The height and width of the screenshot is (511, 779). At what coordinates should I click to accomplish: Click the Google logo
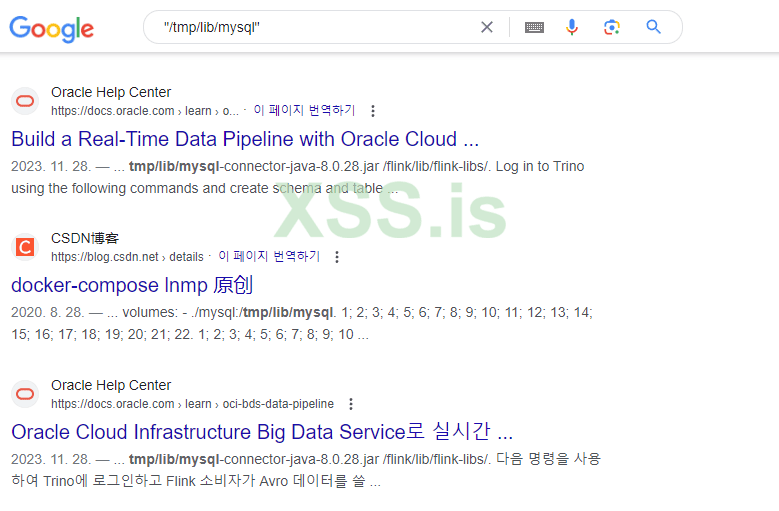[x=52, y=28]
